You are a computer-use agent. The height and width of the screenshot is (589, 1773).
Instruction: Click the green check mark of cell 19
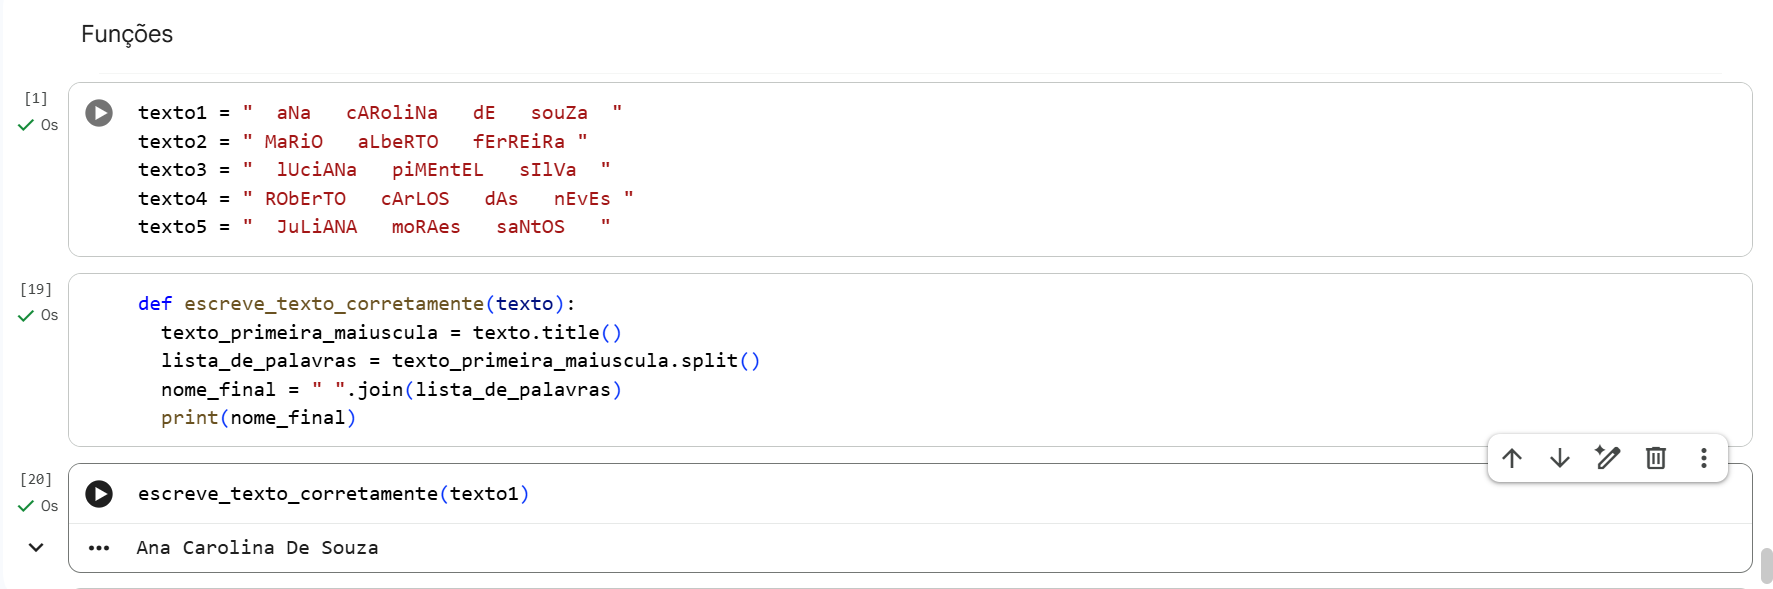[x=26, y=316]
